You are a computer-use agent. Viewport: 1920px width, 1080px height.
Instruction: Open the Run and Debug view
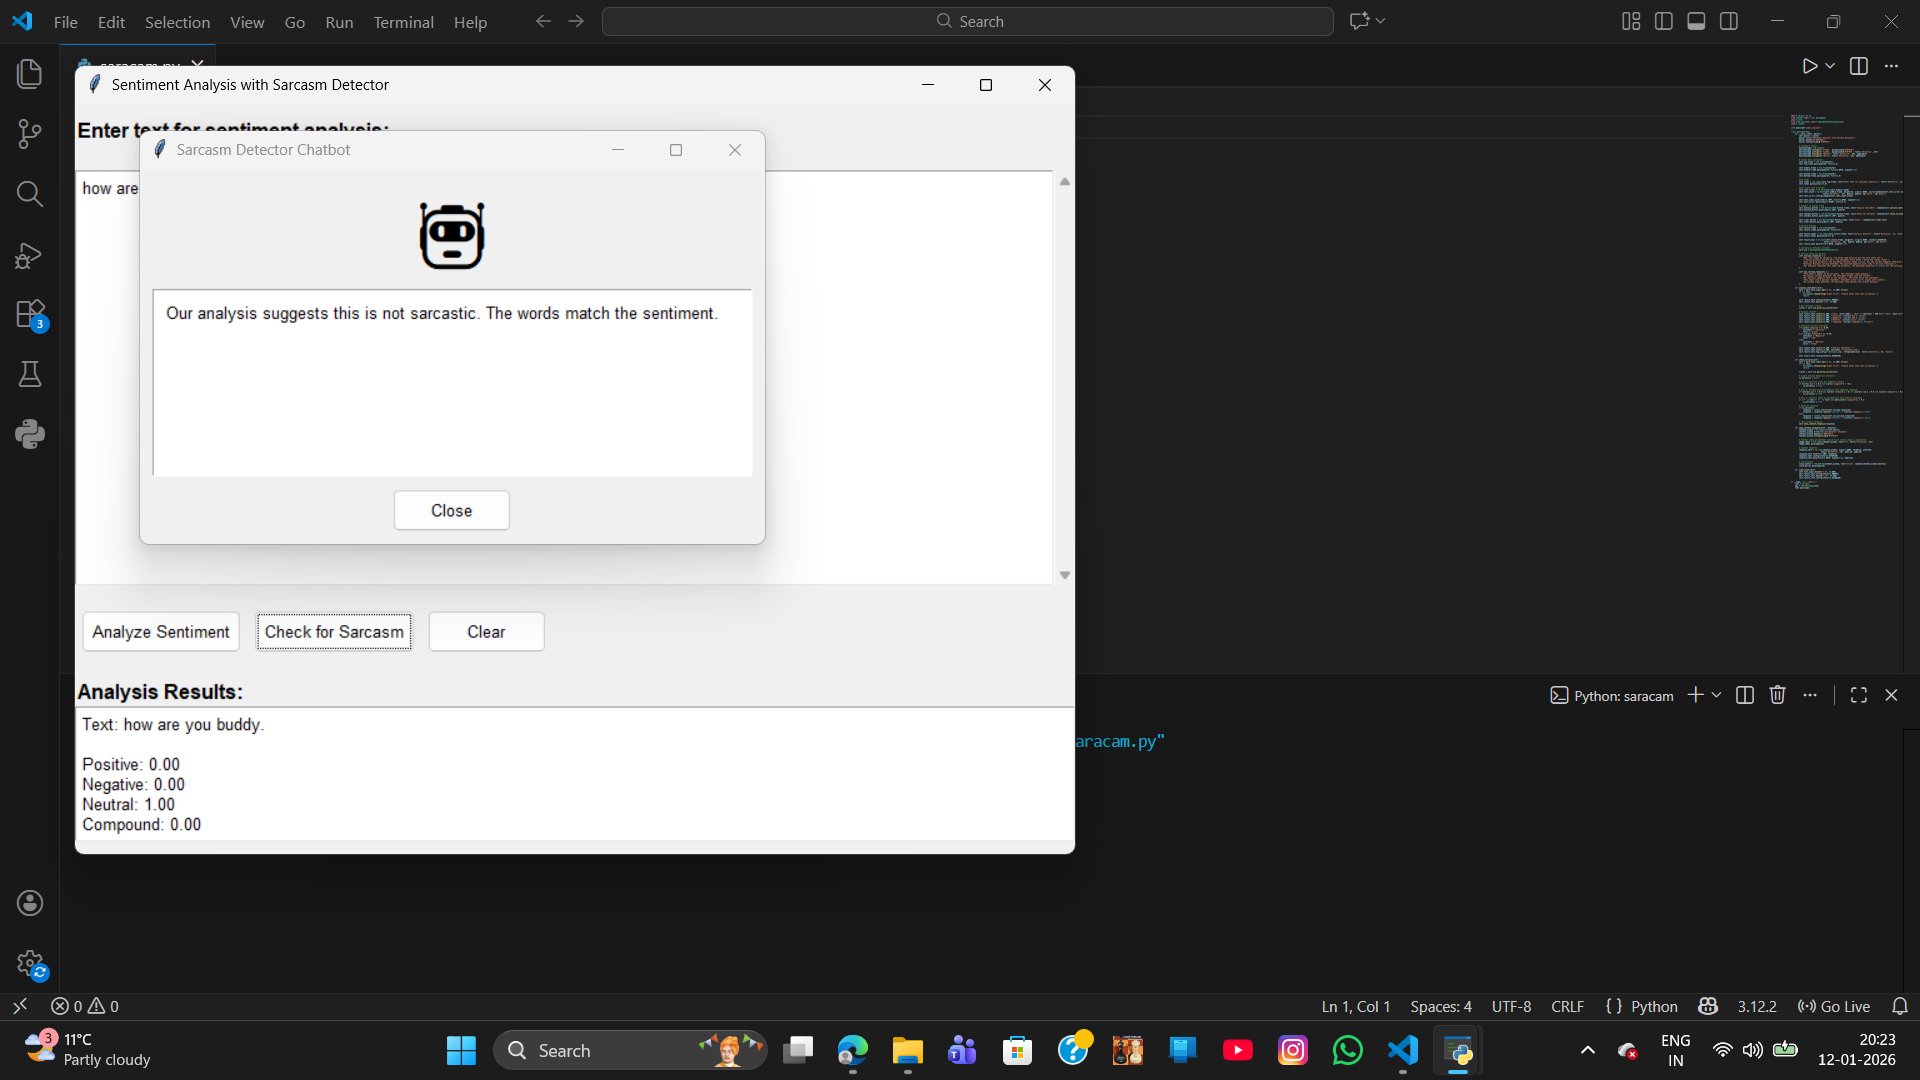29,255
